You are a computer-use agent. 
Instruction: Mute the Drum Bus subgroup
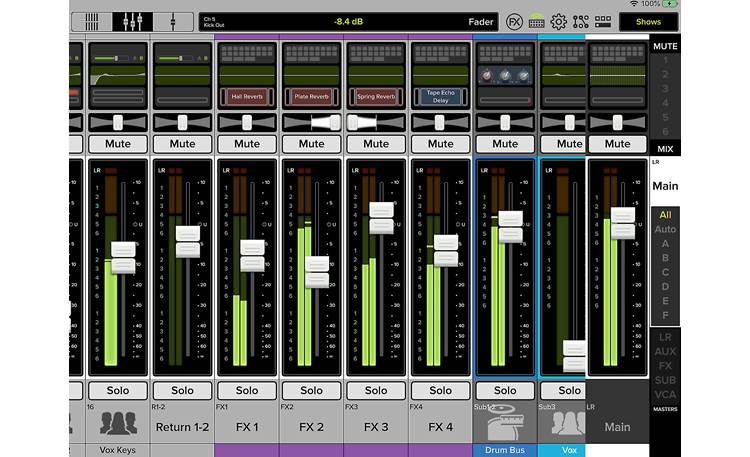[505, 144]
